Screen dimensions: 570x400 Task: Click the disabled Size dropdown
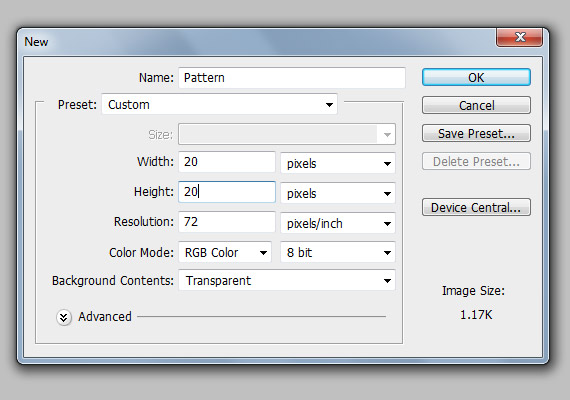click(x=287, y=135)
